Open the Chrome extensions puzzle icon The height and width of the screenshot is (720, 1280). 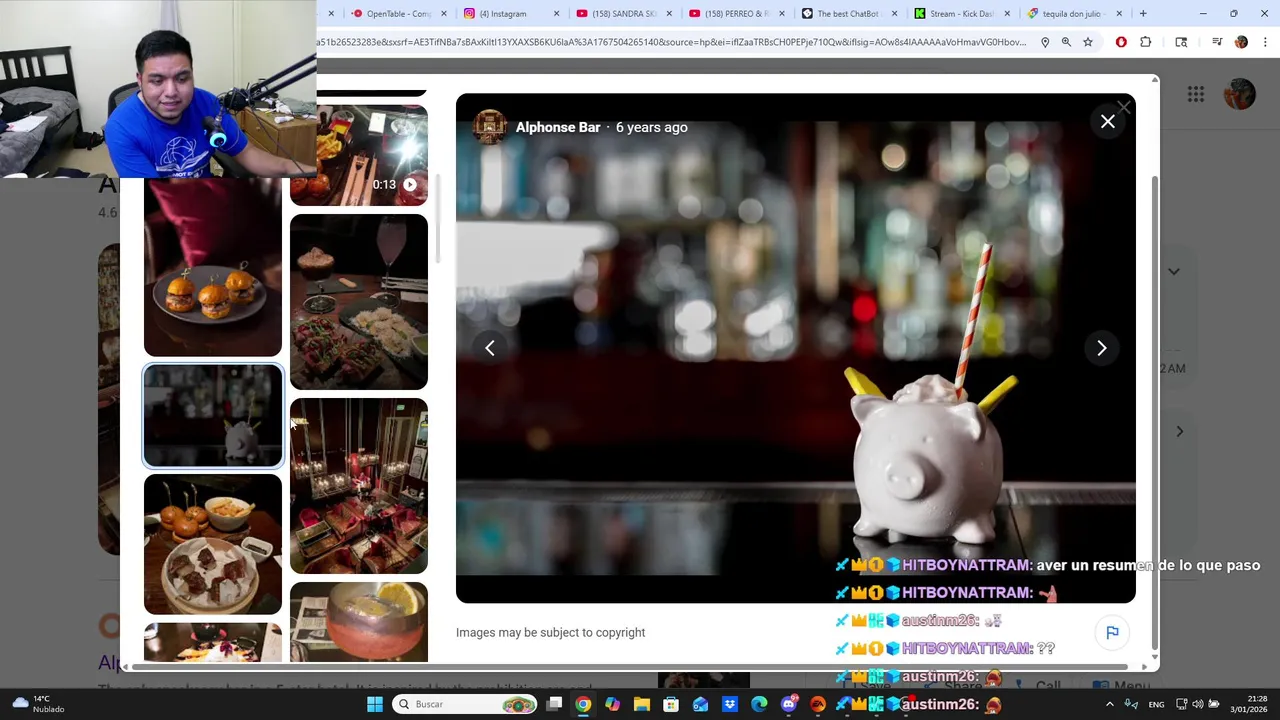[x=1146, y=42]
